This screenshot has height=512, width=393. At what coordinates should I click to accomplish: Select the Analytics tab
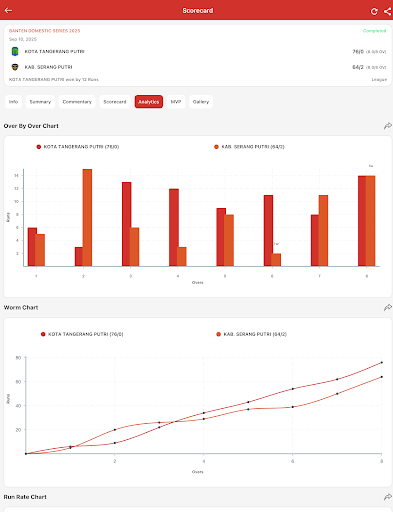(149, 102)
